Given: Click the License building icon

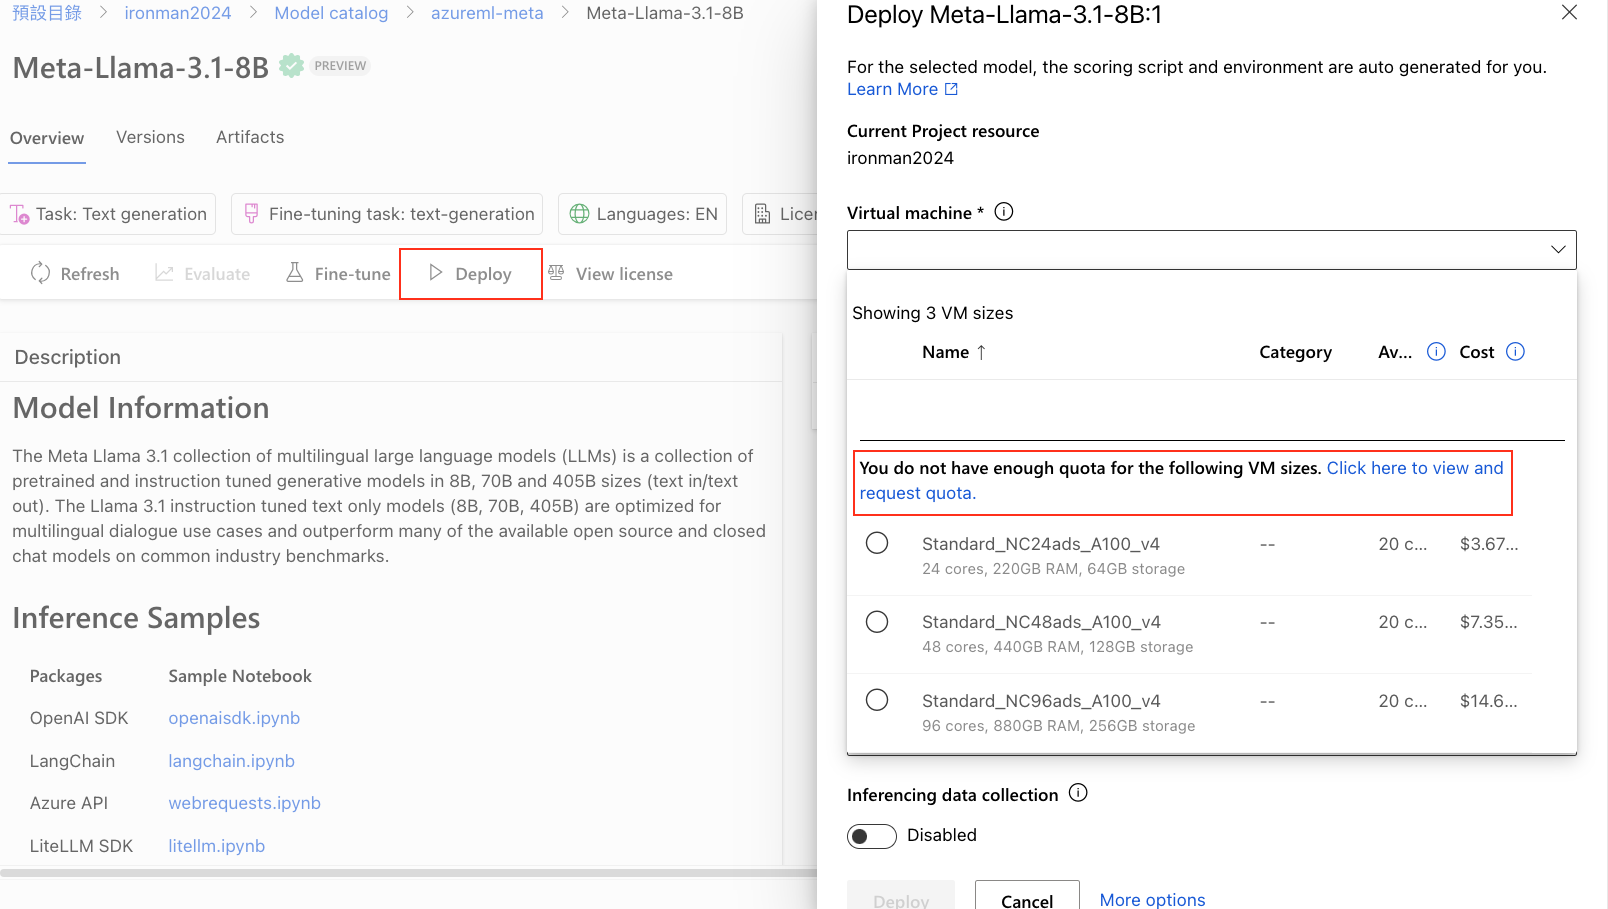Looking at the screenshot, I should point(762,214).
